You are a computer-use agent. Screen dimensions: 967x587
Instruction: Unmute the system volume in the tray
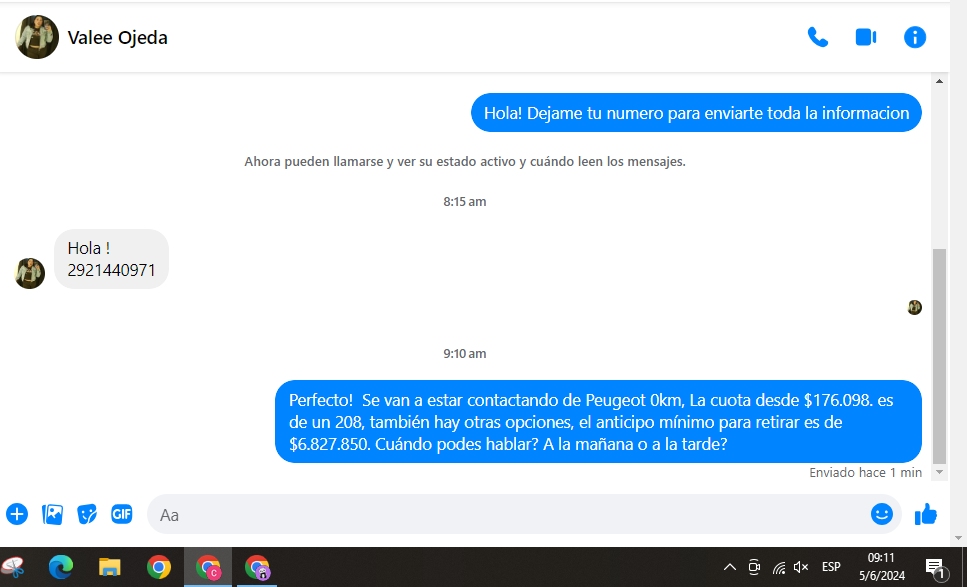(801, 567)
